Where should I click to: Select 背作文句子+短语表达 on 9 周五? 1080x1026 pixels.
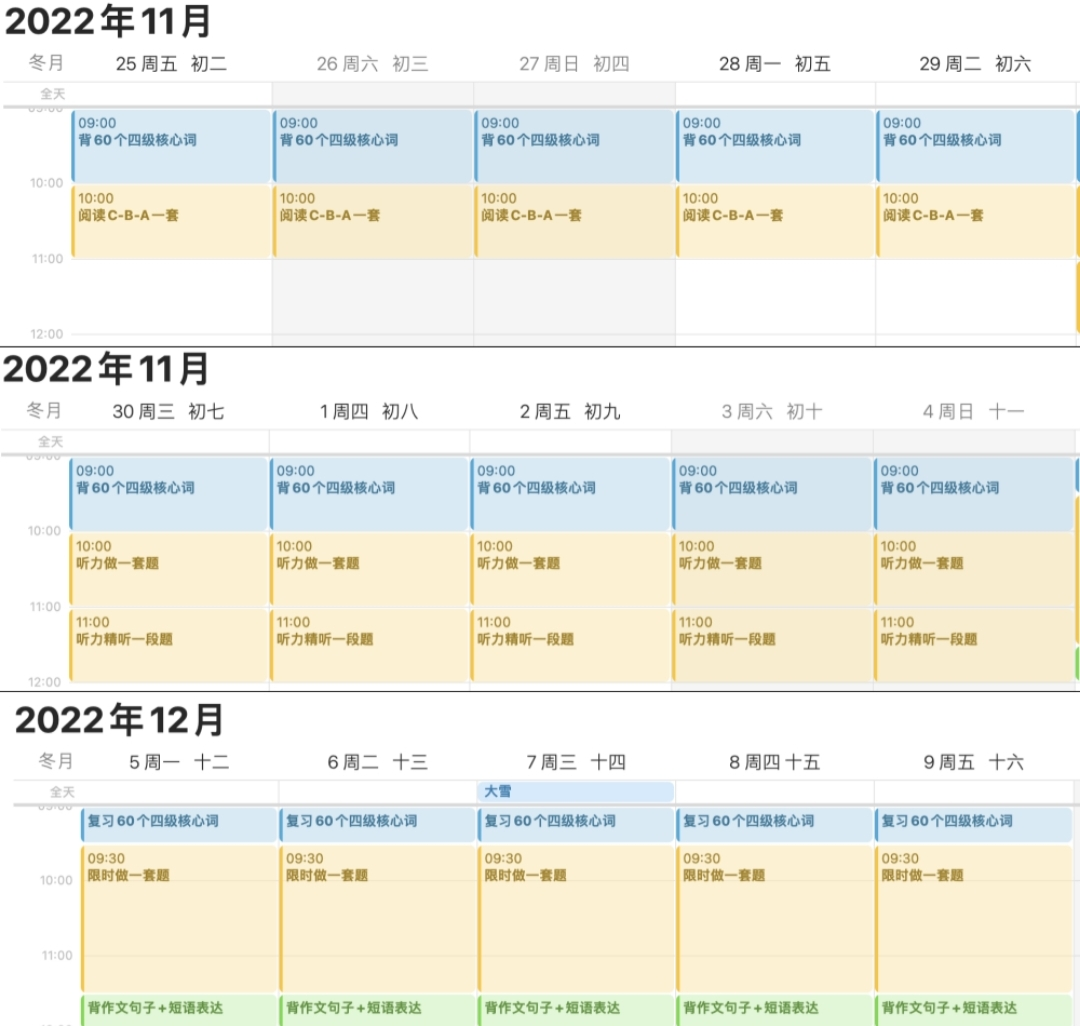[975, 1008]
